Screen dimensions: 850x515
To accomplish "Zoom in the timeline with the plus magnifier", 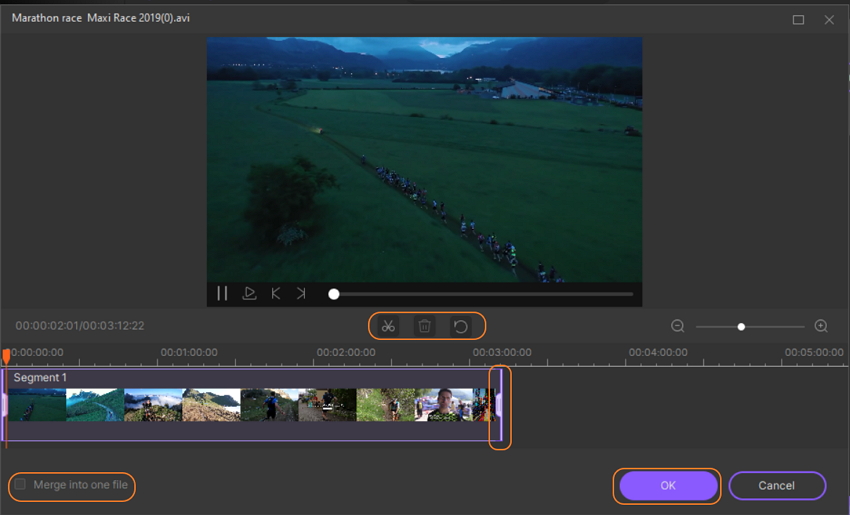I will [821, 326].
